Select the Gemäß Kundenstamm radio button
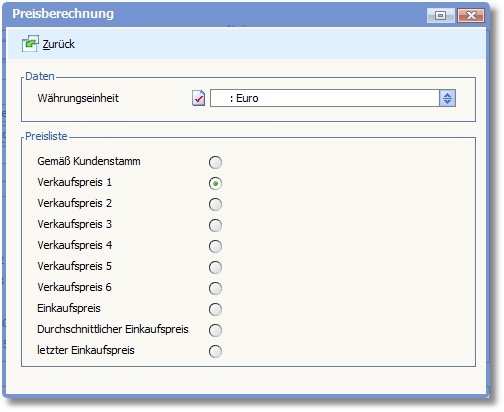The width and height of the screenshot is (504, 412). (215, 162)
